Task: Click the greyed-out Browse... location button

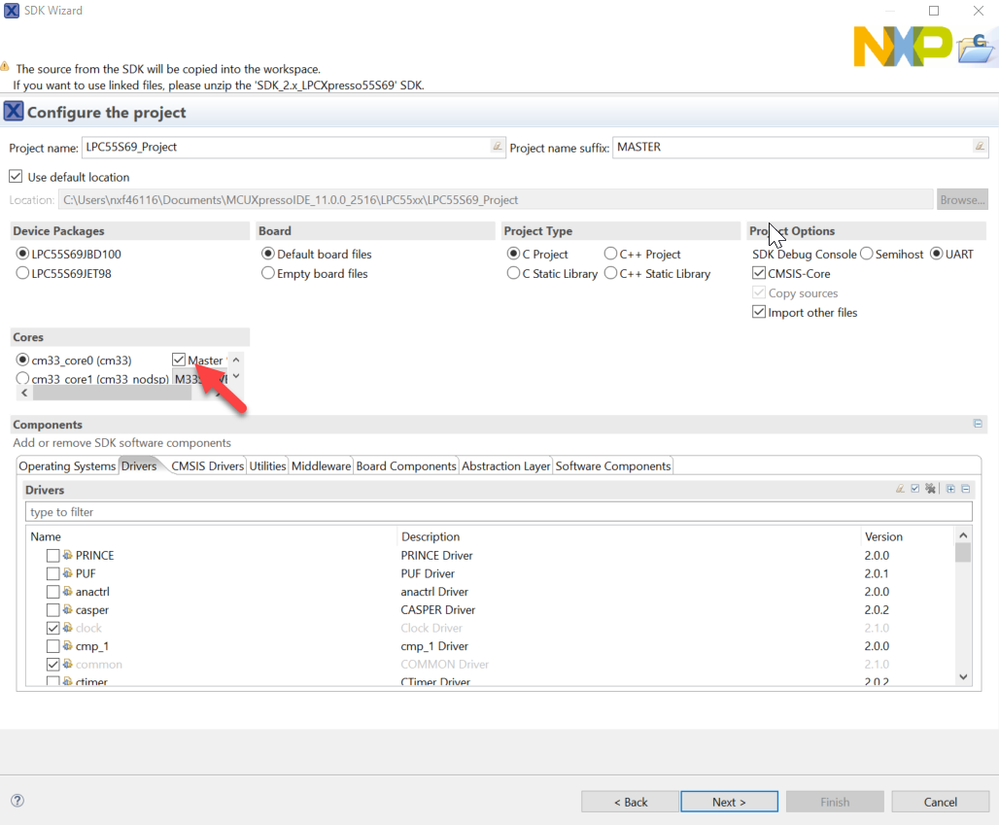Action: coord(962,199)
